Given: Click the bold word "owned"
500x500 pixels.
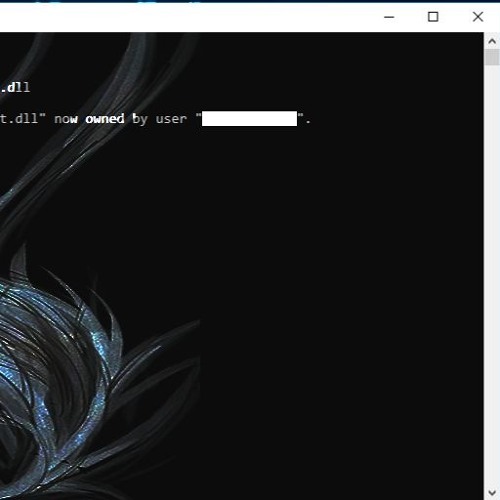Looking at the screenshot, I should tap(105, 119).
